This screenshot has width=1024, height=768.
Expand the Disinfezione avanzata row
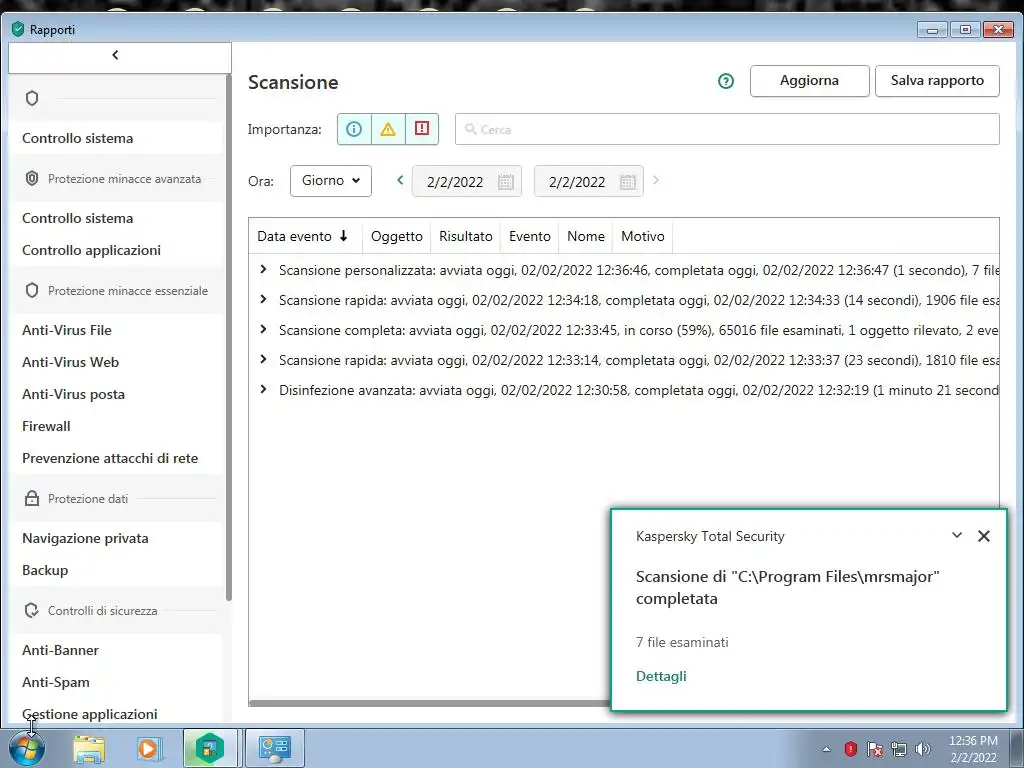(263, 389)
